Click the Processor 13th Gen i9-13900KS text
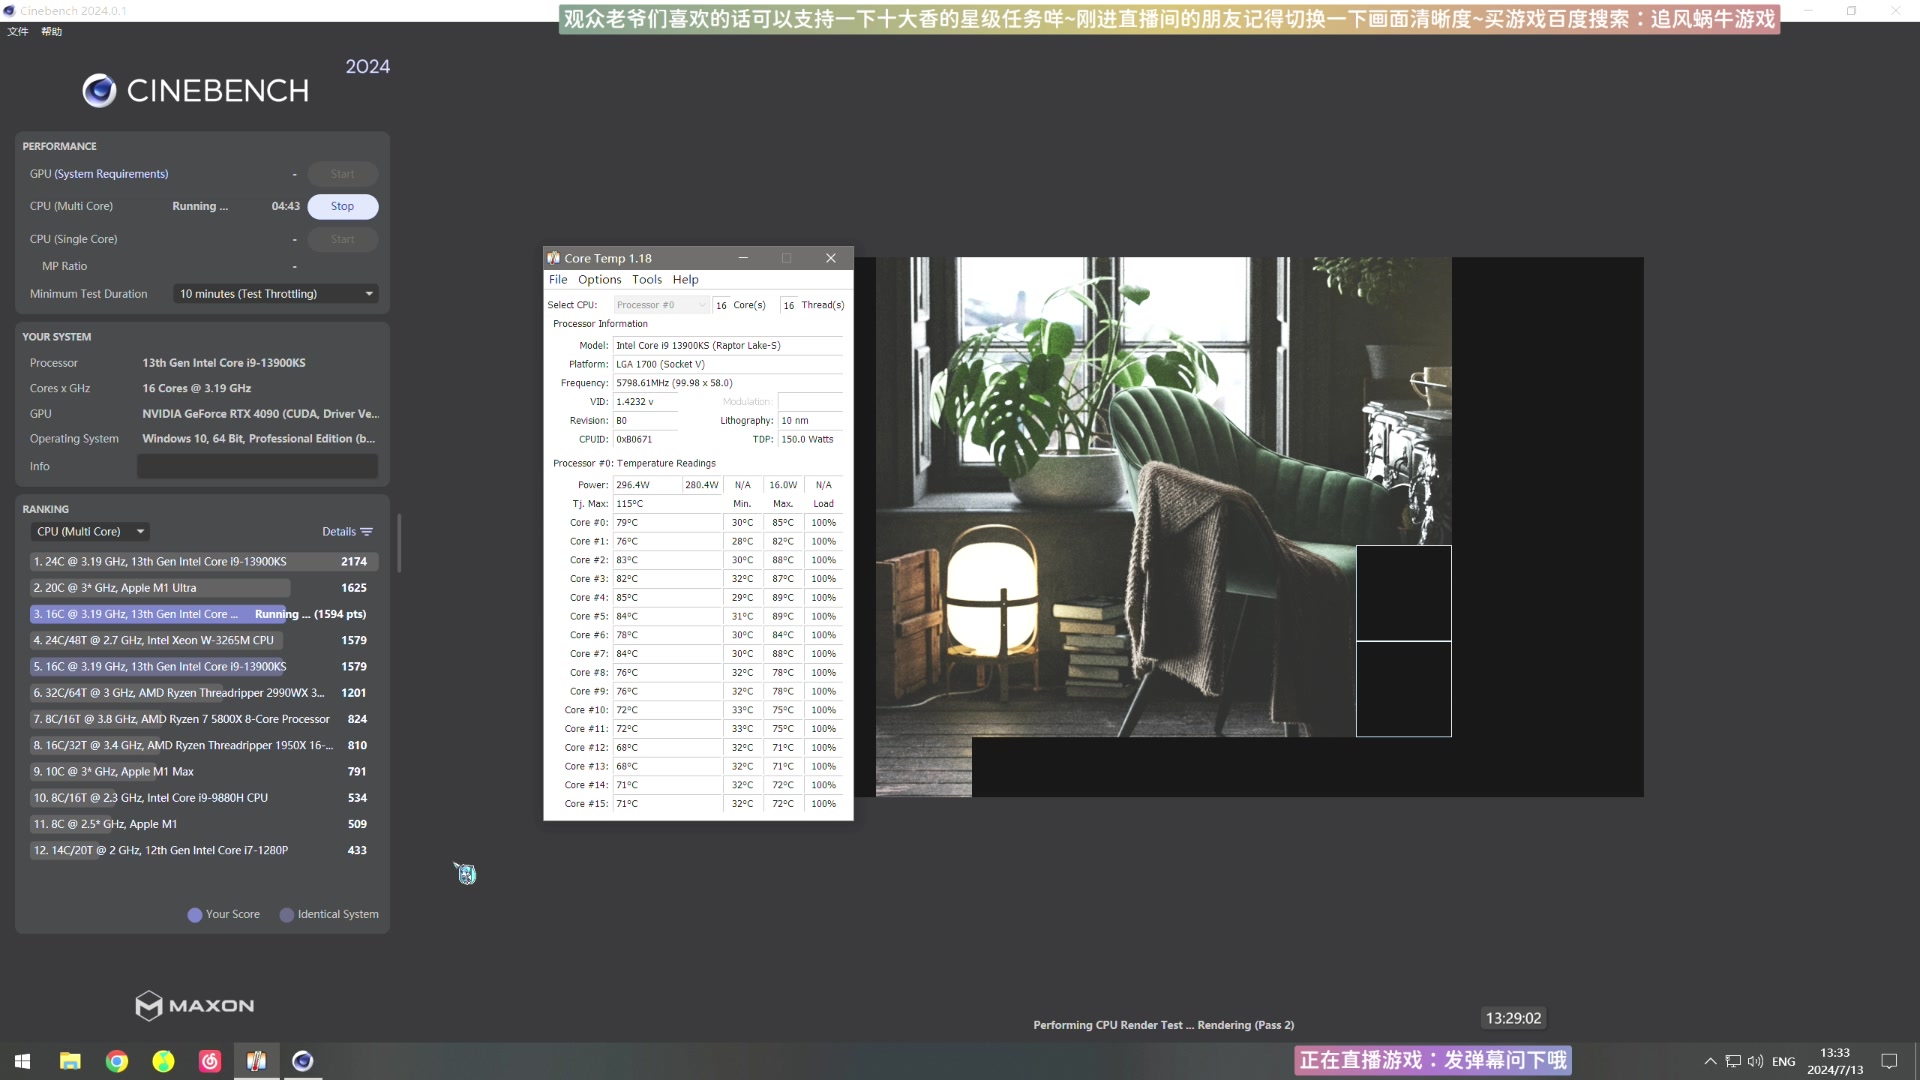Viewport: 1920px width, 1080px height. [x=224, y=363]
